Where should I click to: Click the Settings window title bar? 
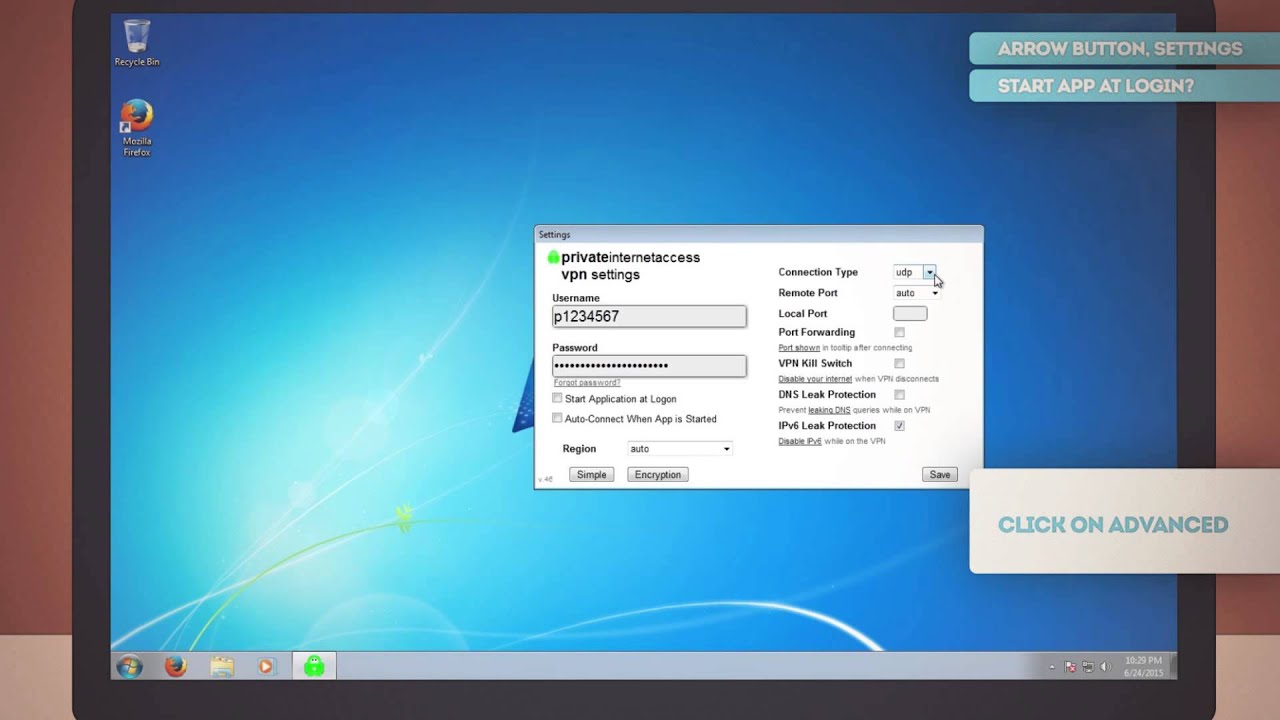pyautogui.click(x=759, y=235)
